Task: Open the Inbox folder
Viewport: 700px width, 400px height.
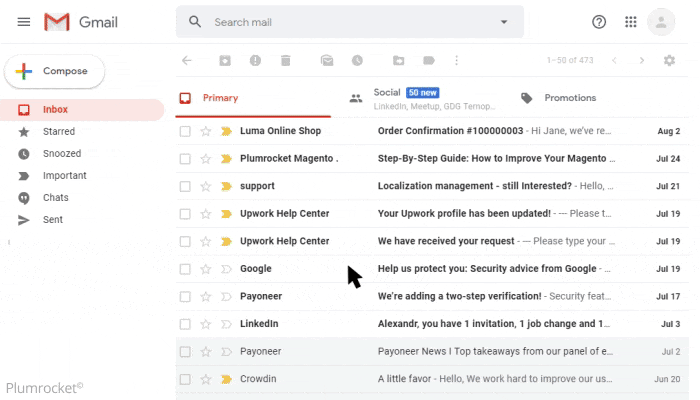Action: [x=83, y=109]
